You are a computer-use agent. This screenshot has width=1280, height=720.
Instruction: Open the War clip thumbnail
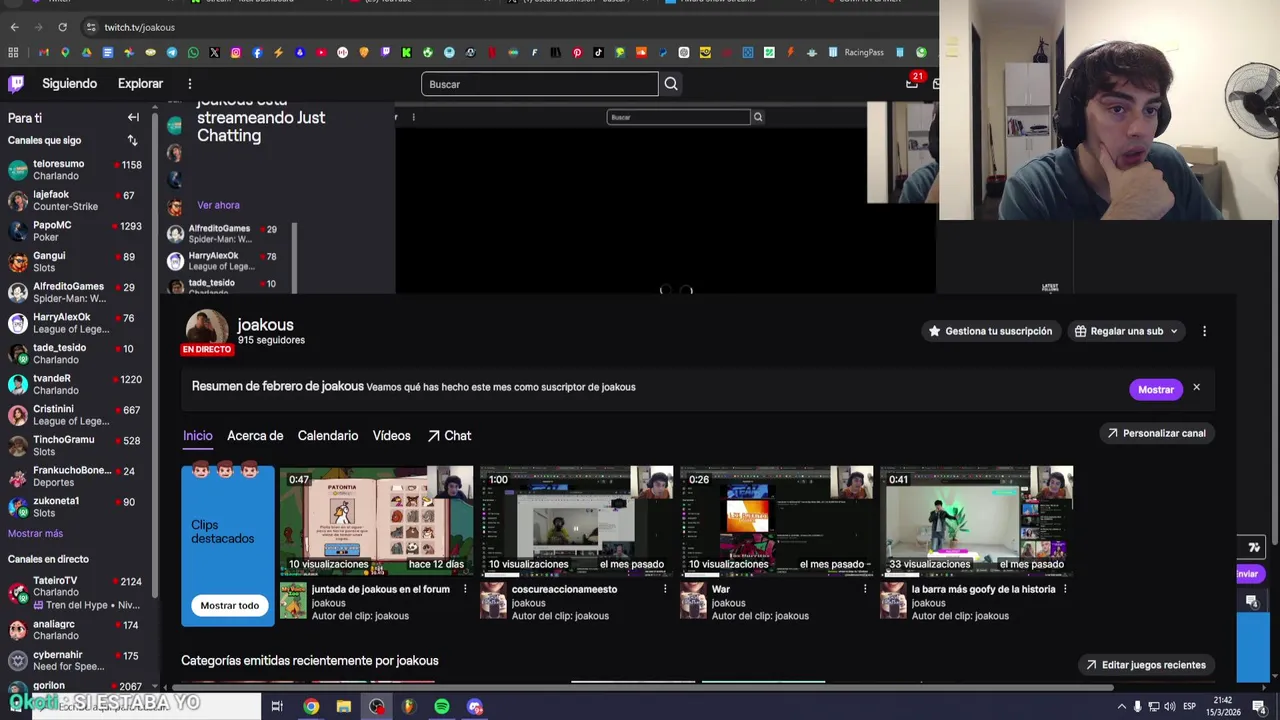pyautogui.click(x=776, y=520)
